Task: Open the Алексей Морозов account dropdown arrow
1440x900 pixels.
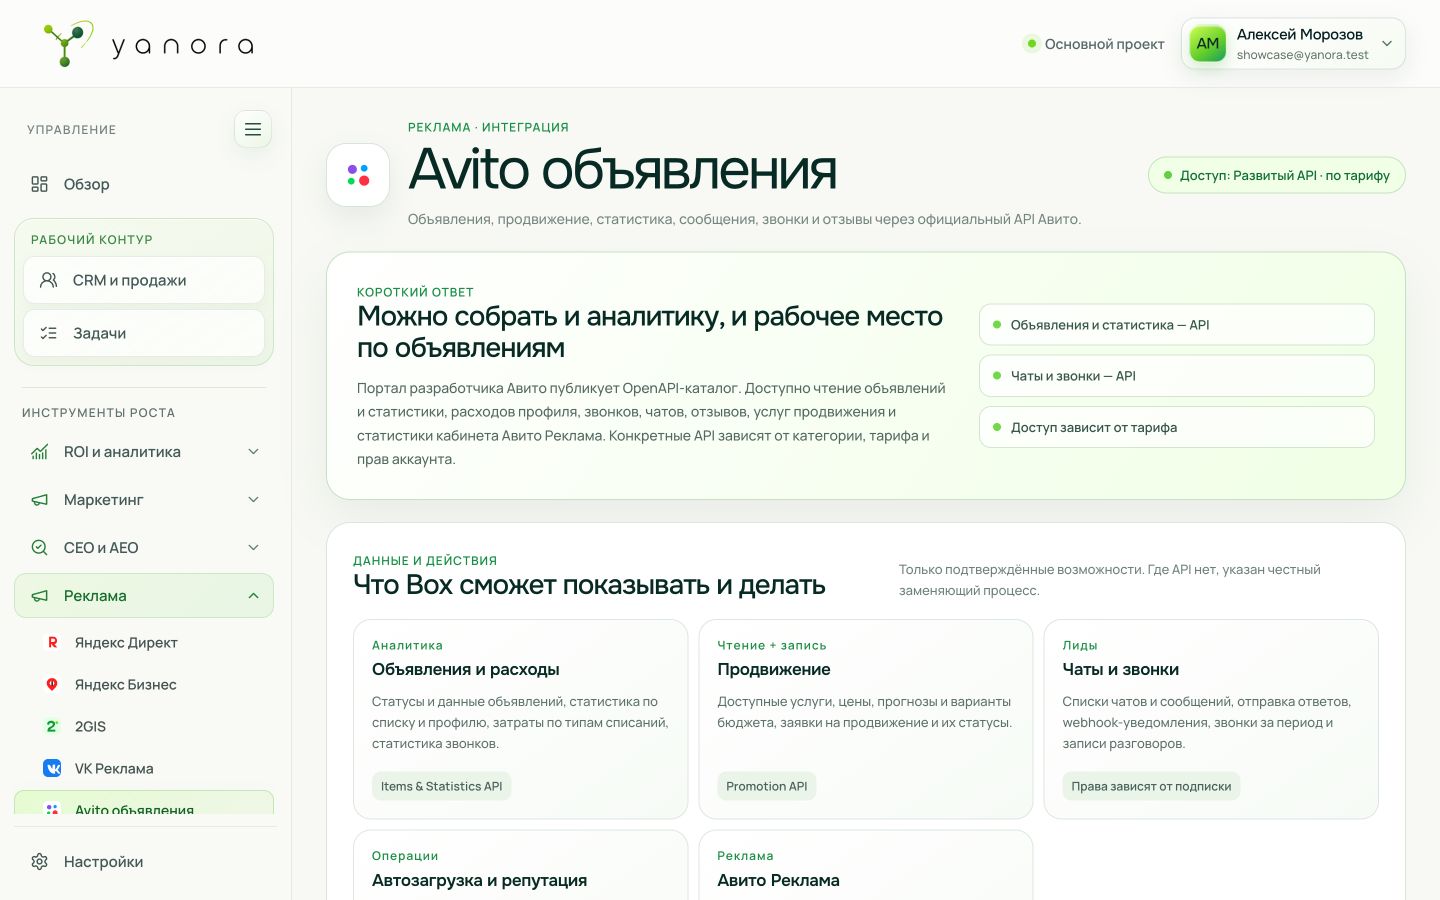Action: 1387,44
